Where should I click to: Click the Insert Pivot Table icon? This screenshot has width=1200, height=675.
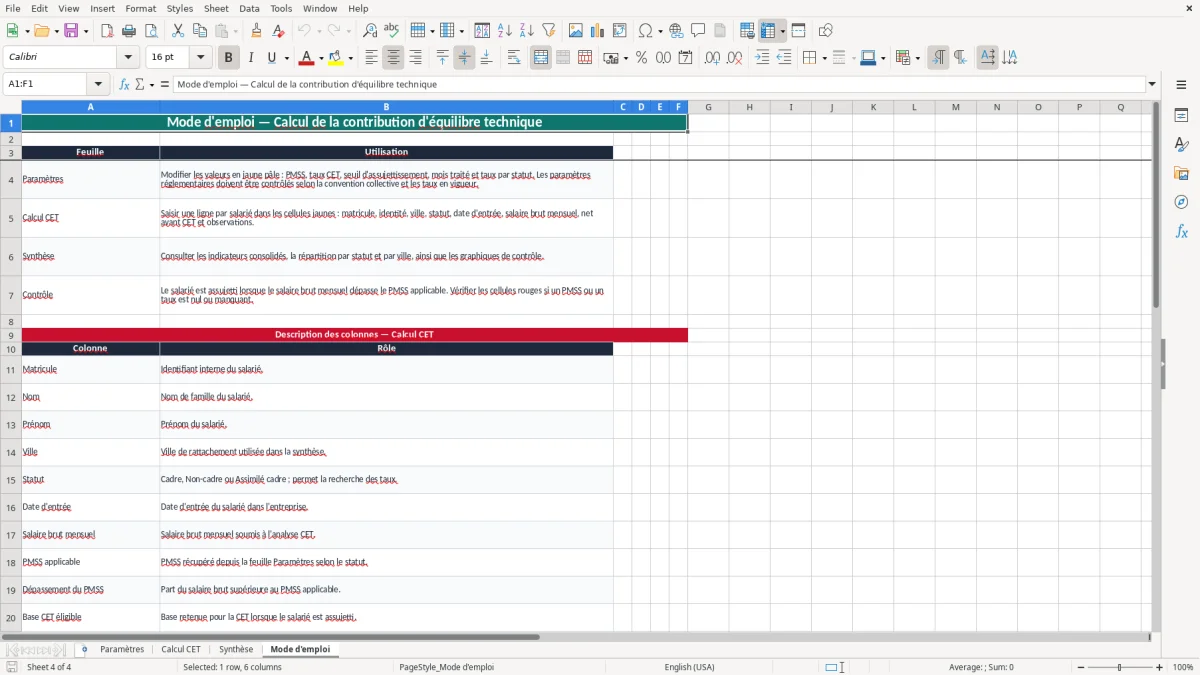click(620, 31)
